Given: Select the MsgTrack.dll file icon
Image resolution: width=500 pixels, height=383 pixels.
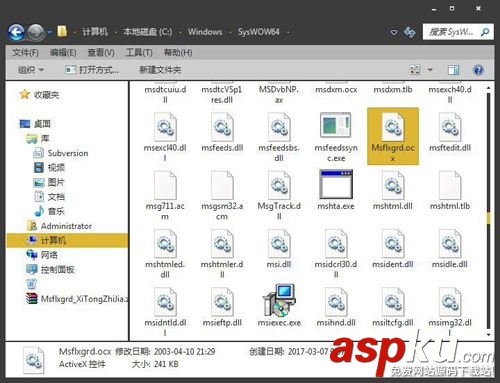Looking at the screenshot, I should coord(279,185).
